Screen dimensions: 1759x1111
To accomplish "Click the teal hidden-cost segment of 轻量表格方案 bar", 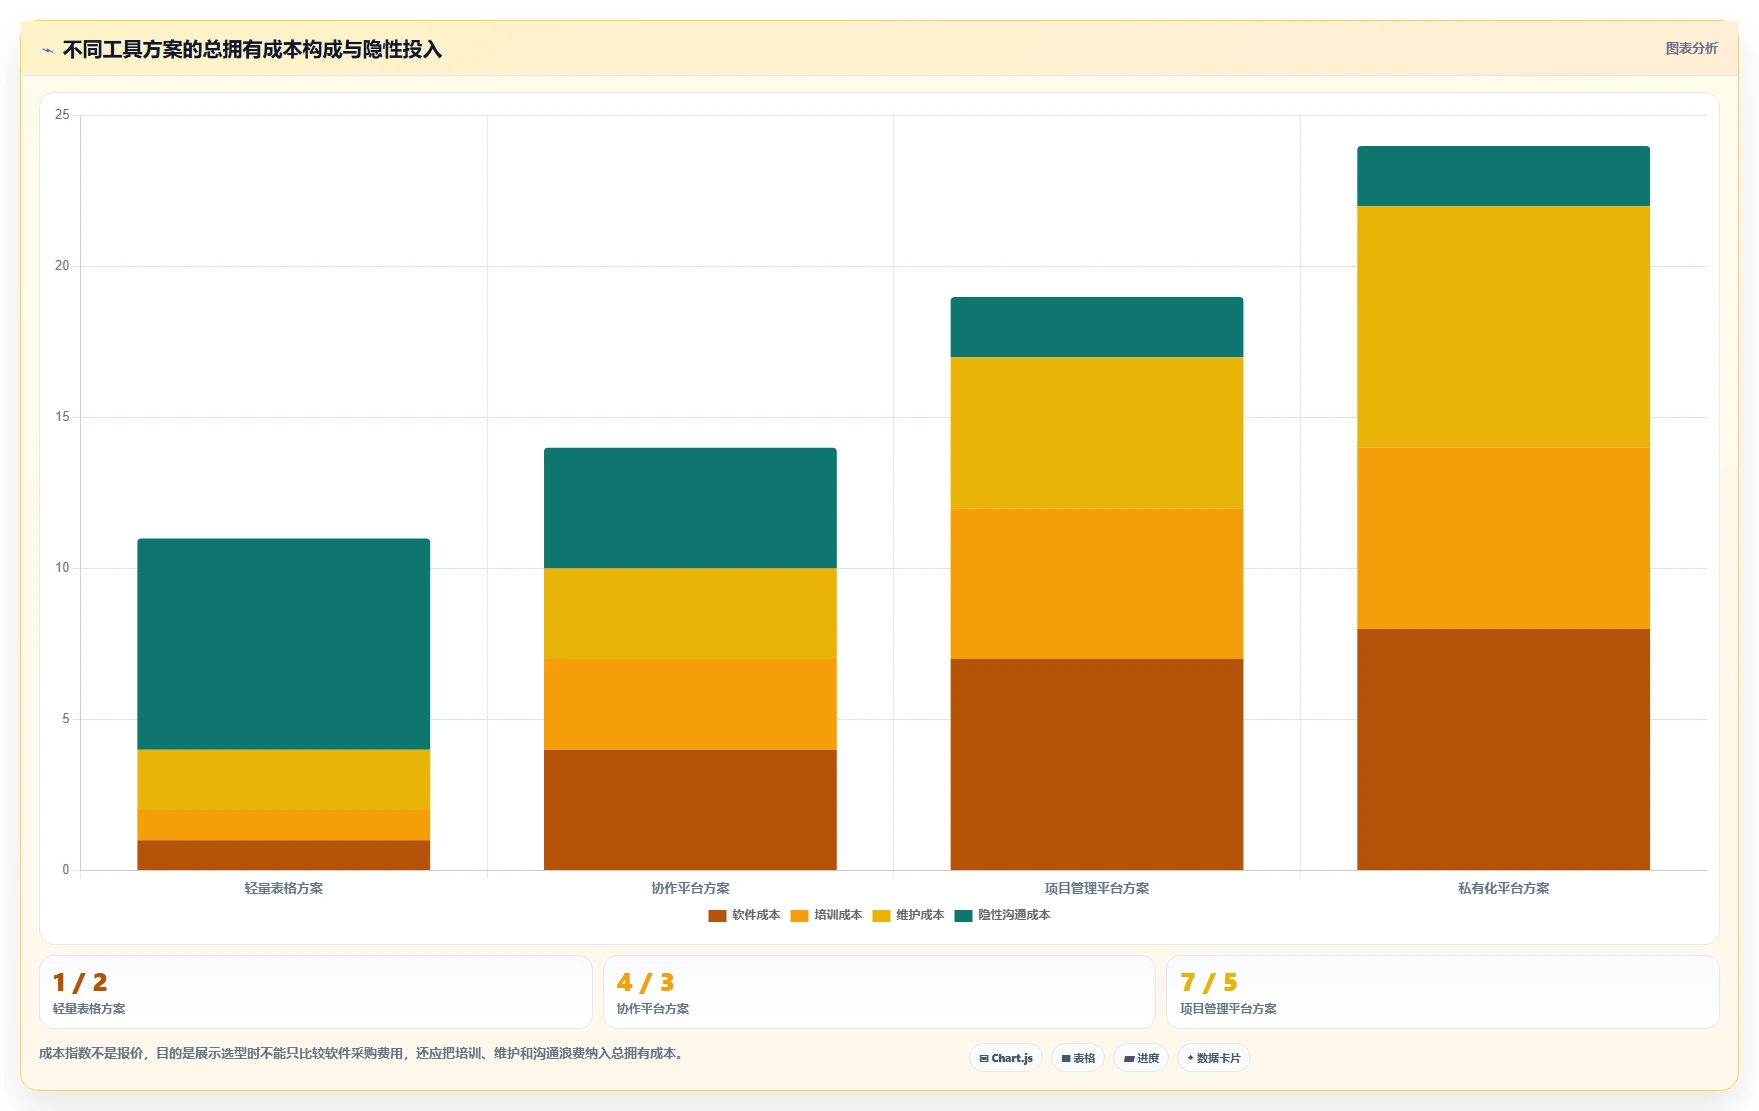I will [284, 644].
